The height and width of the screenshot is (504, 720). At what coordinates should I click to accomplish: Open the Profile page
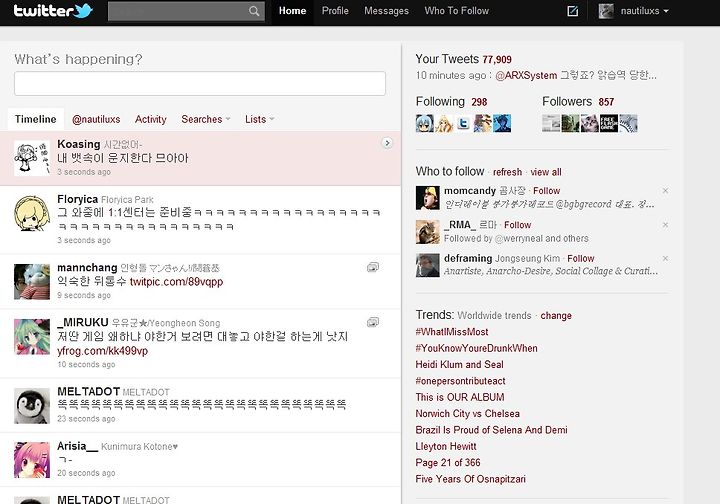click(x=335, y=11)
